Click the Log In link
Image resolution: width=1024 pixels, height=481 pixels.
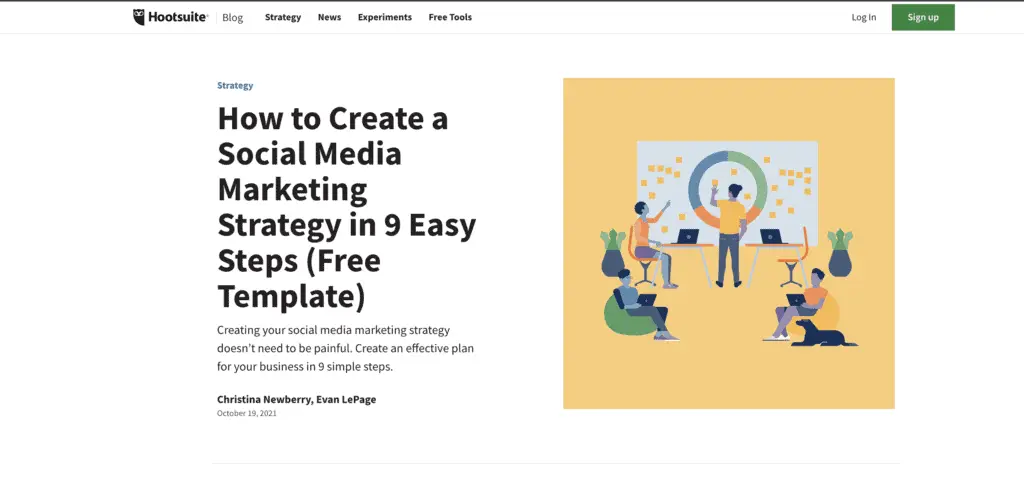864,18
